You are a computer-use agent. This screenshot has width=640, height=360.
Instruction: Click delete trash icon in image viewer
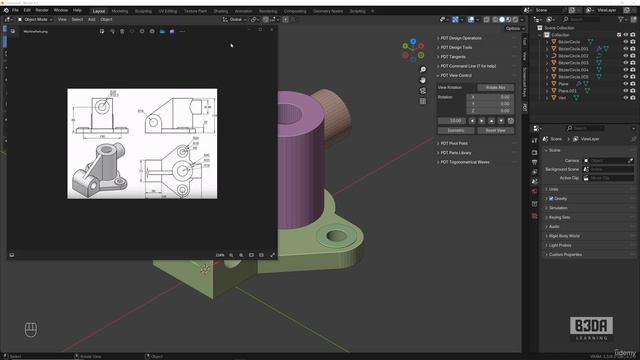pos(122,31)
